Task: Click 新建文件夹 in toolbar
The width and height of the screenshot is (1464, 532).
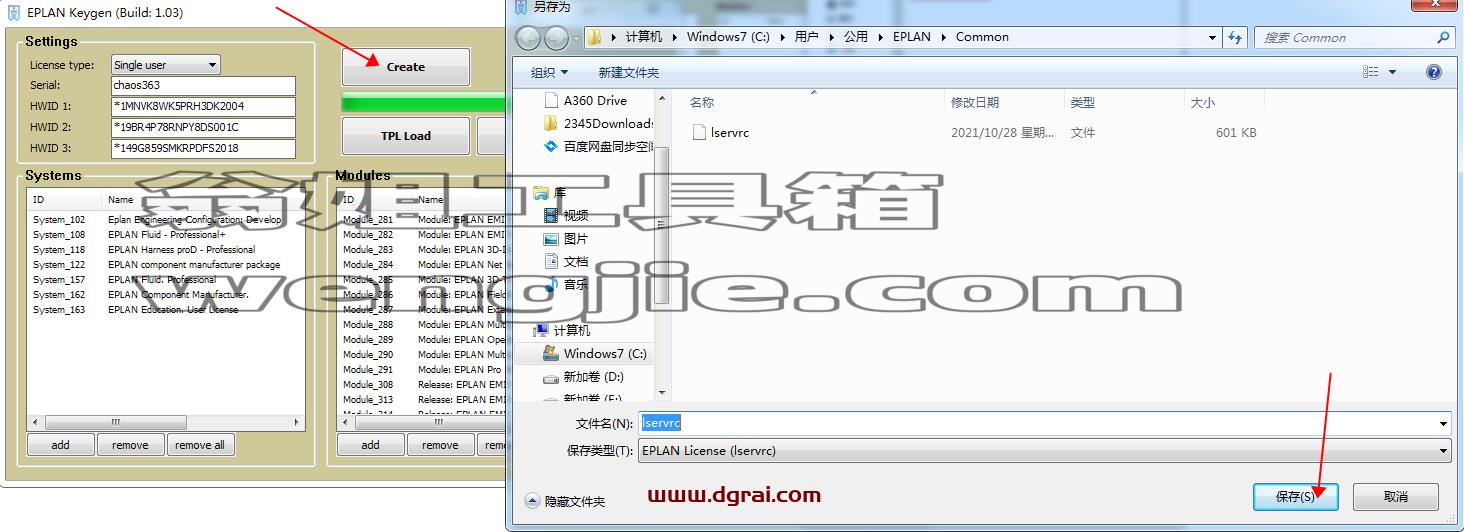Action: pyautogui.click(x=628, y=72)
